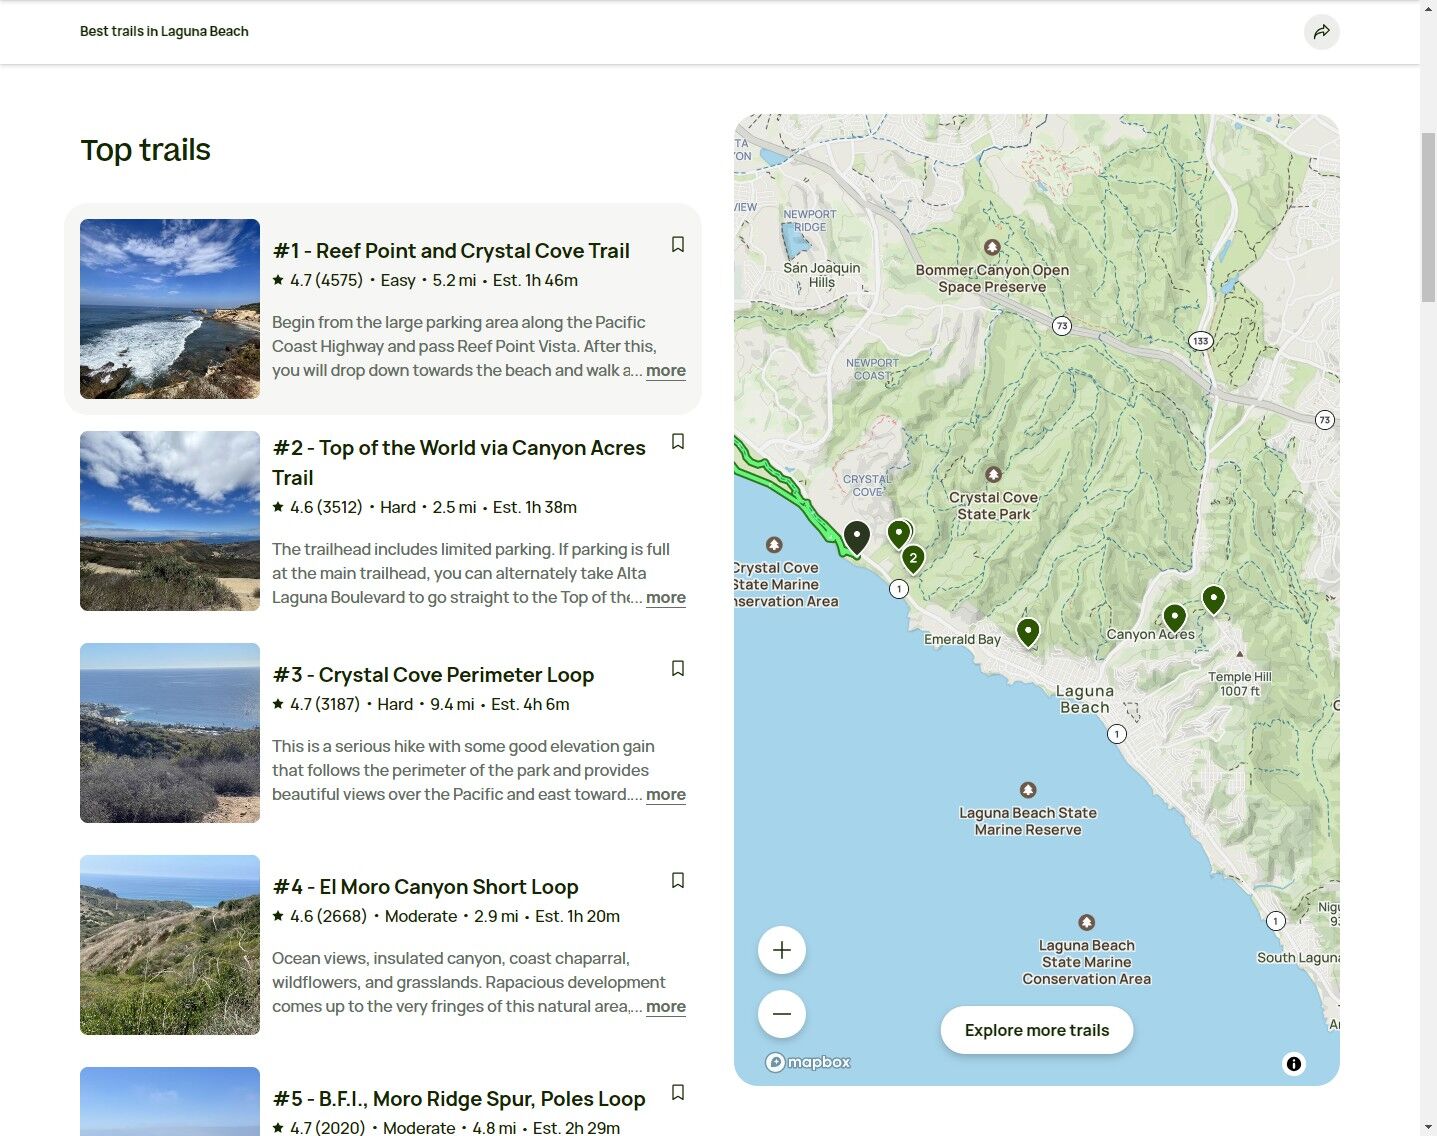Viewport: 1437px width, 1136px height.
Task: Click the '4.7 (4575)' rating text
Action: pyautogui.click(x=326, y=281)
